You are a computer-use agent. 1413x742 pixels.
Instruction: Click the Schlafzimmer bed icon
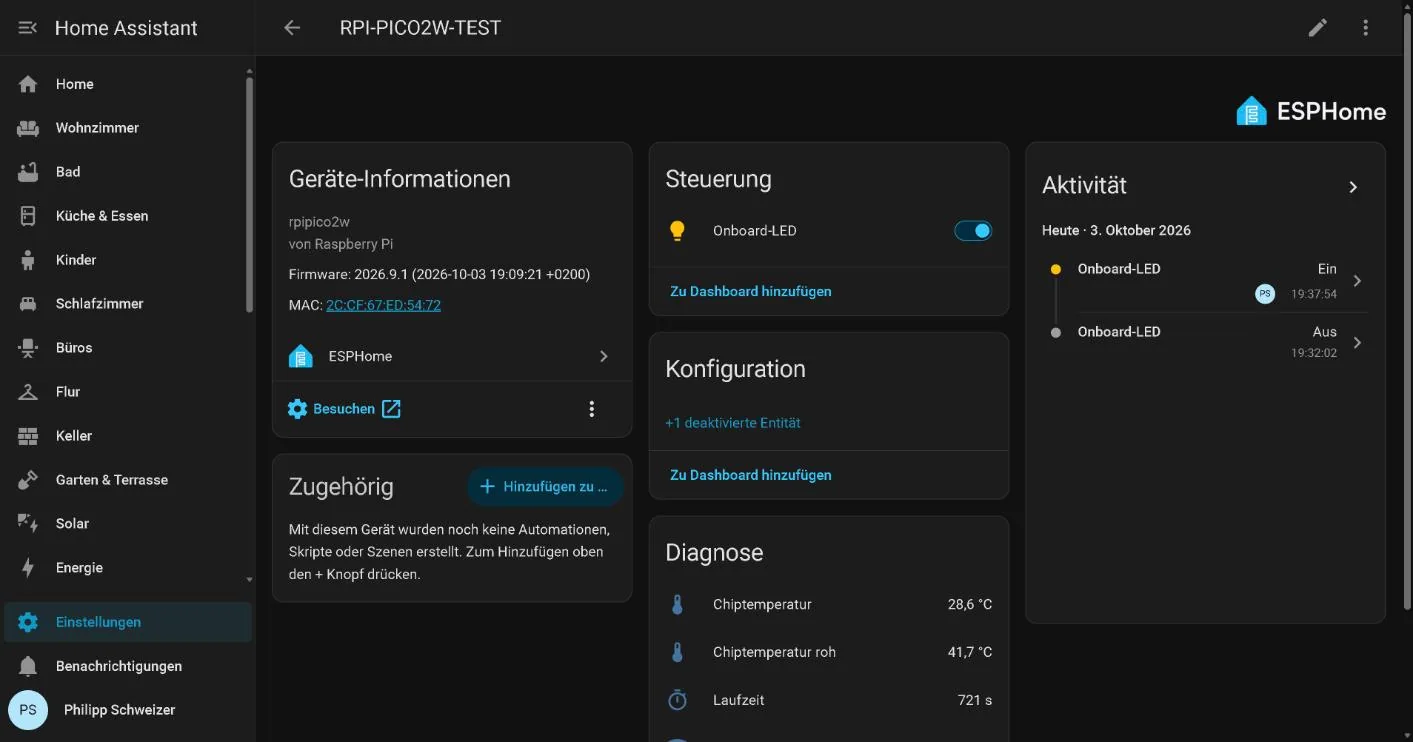pos(28,304)
